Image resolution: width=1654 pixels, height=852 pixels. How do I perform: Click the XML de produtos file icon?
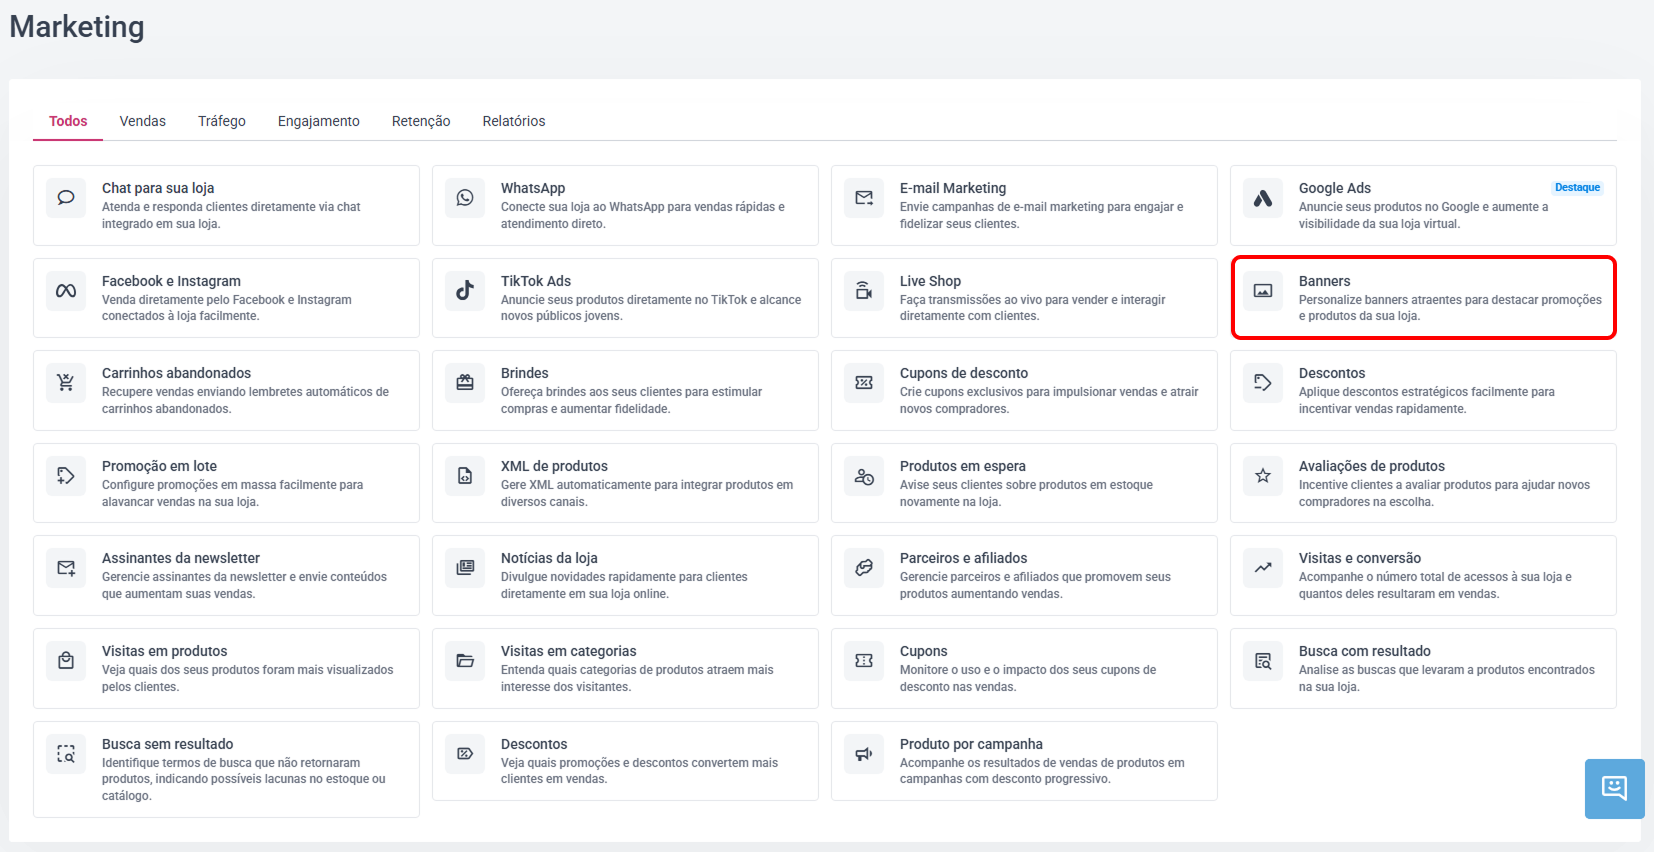tap(465, 476)
